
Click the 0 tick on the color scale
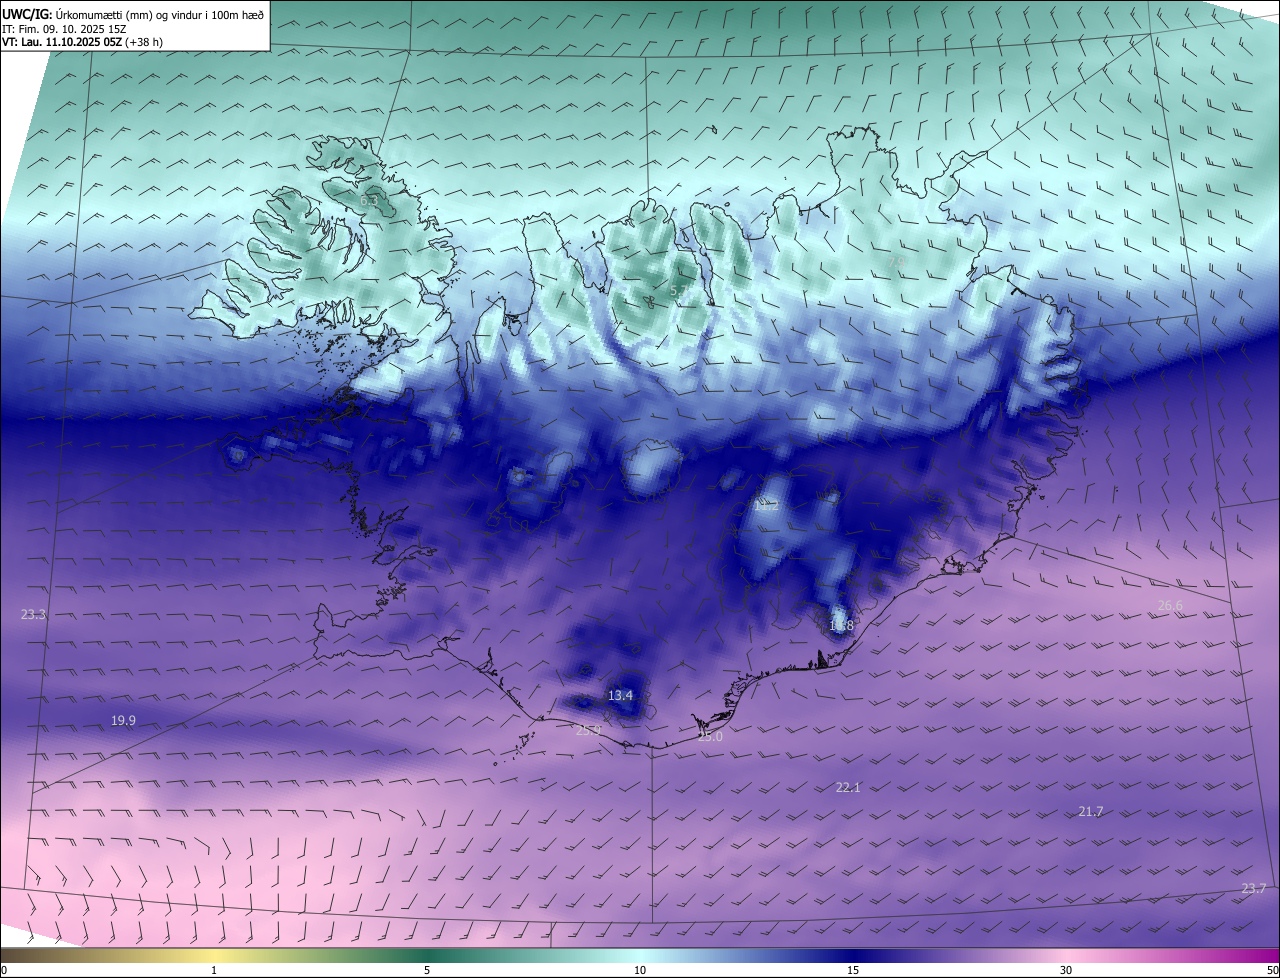tap(4, 970)
